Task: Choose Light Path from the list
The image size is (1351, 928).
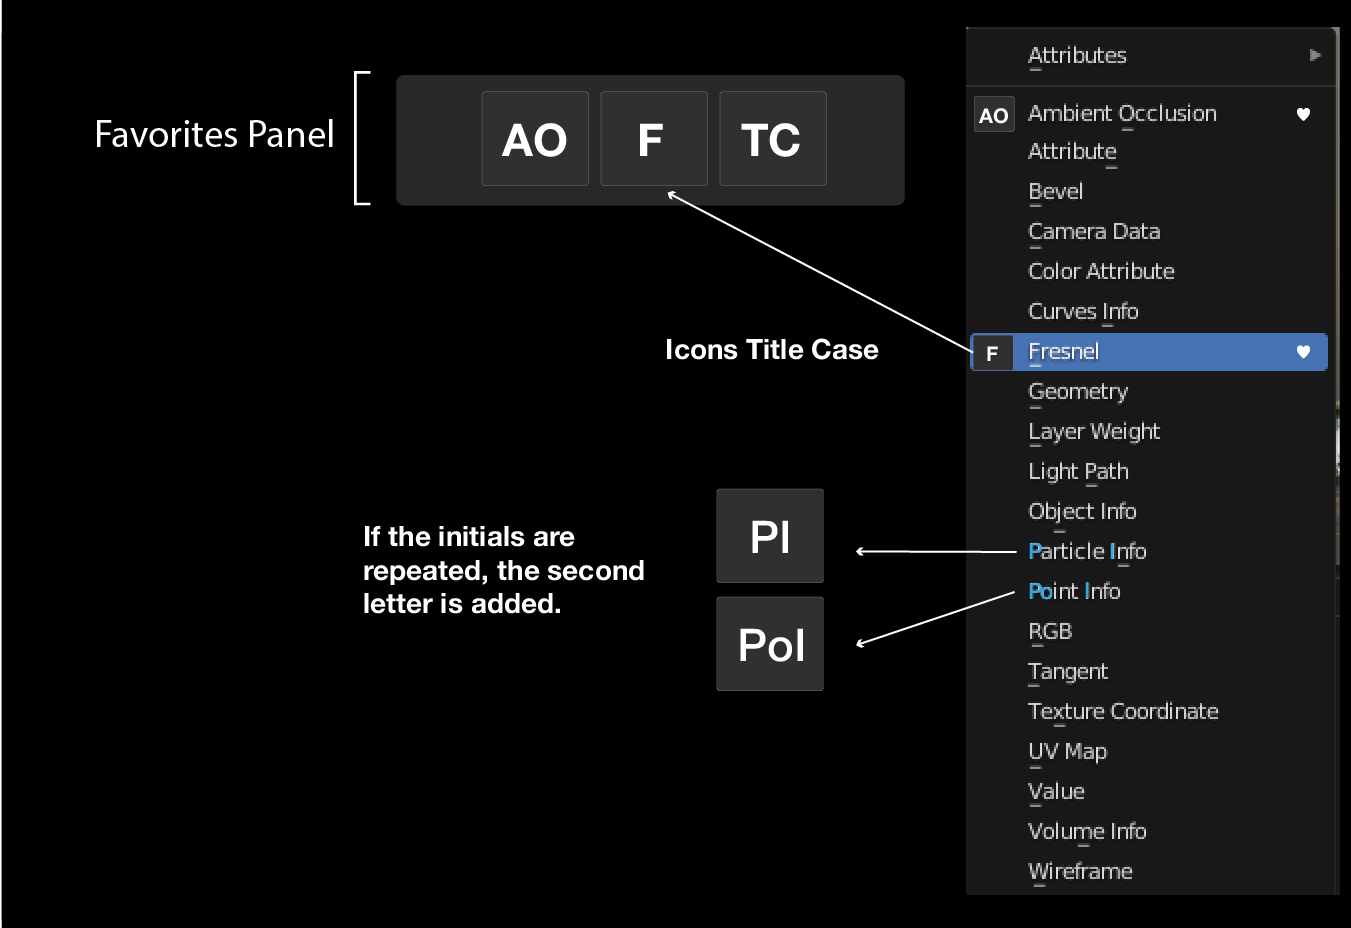Action: (x=1150, y=471)
